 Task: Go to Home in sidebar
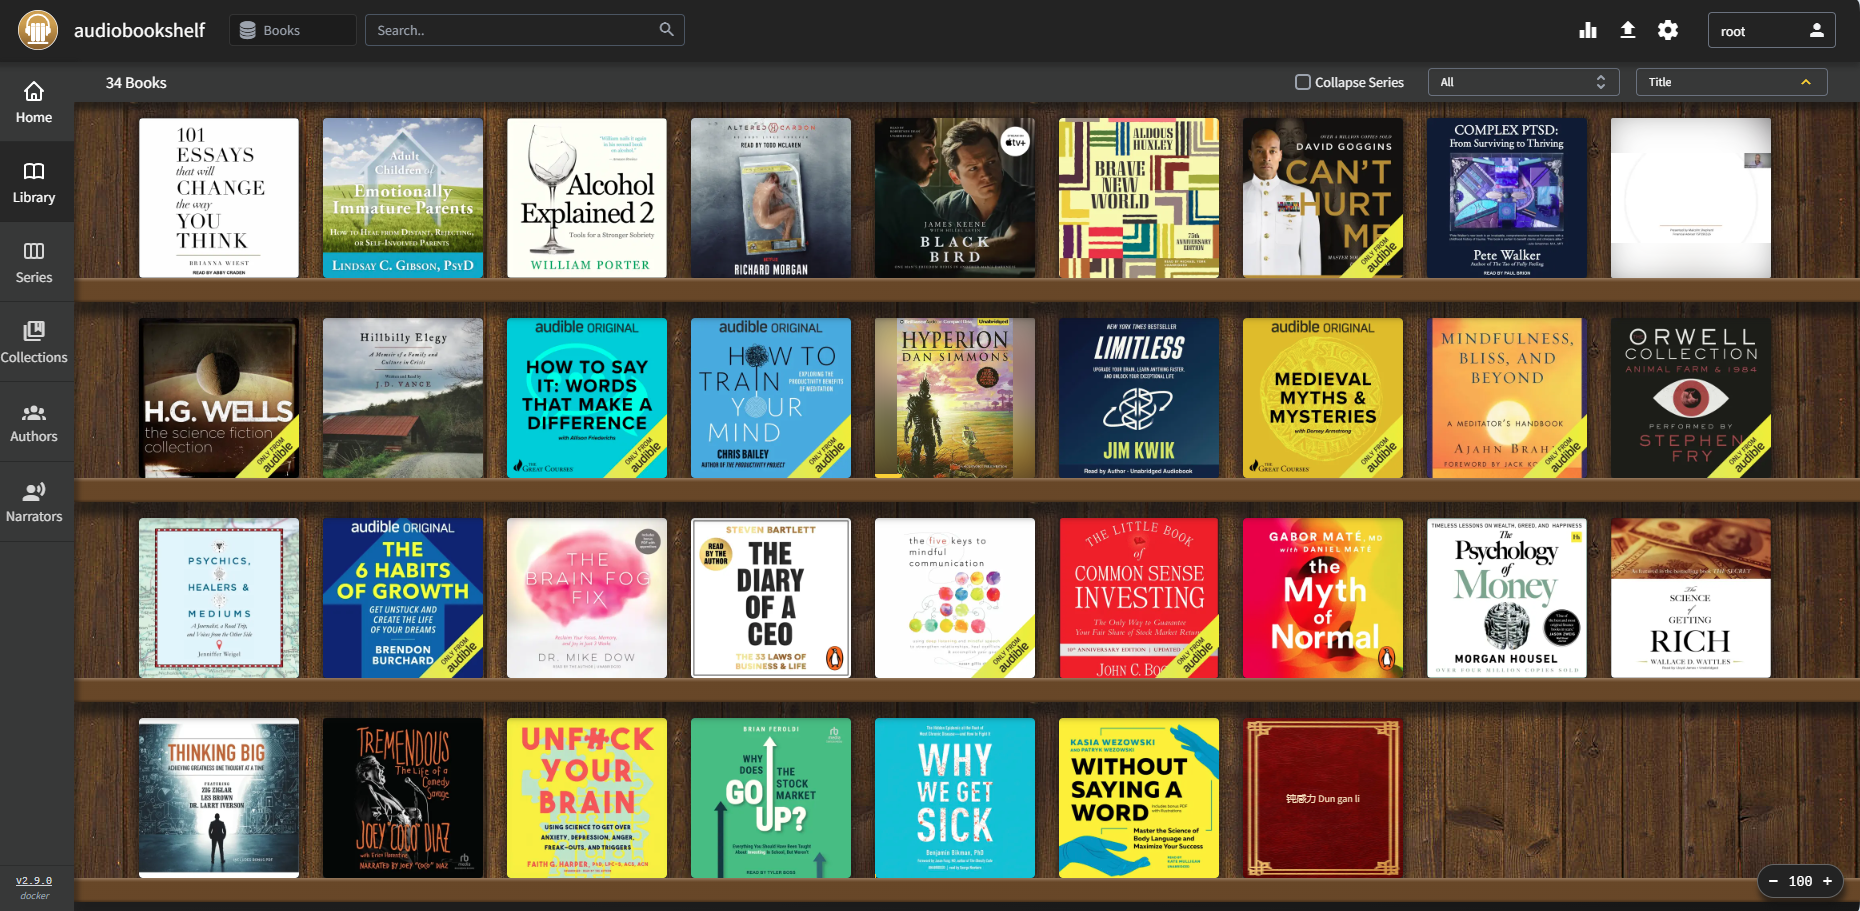pyautogui.click(x=34, y=102)
